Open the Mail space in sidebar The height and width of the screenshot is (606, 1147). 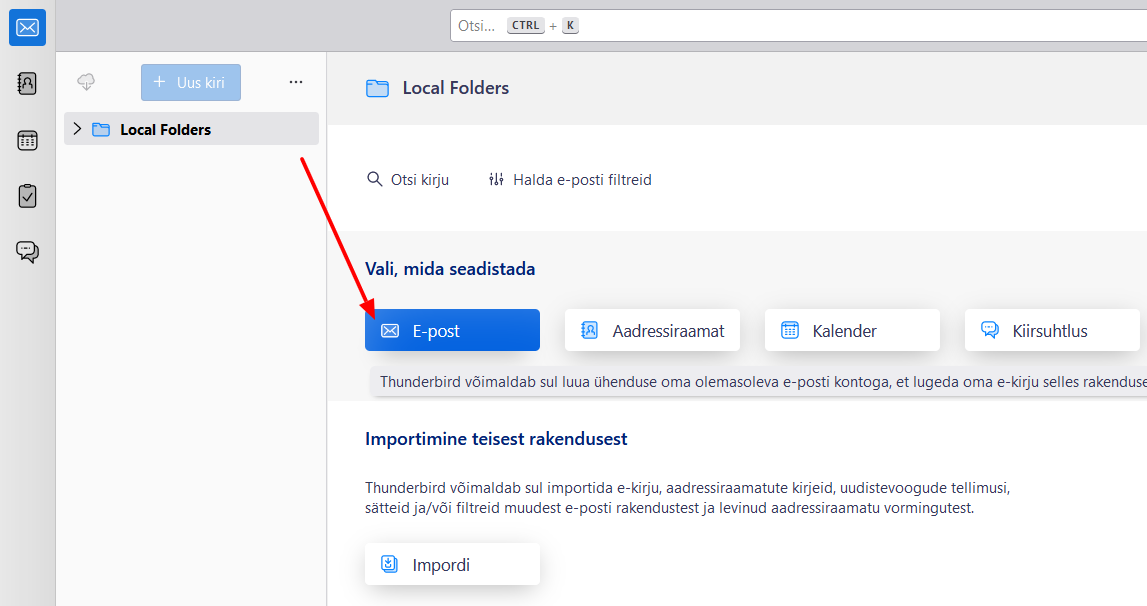pyautogui.click(x=27, y=28)
